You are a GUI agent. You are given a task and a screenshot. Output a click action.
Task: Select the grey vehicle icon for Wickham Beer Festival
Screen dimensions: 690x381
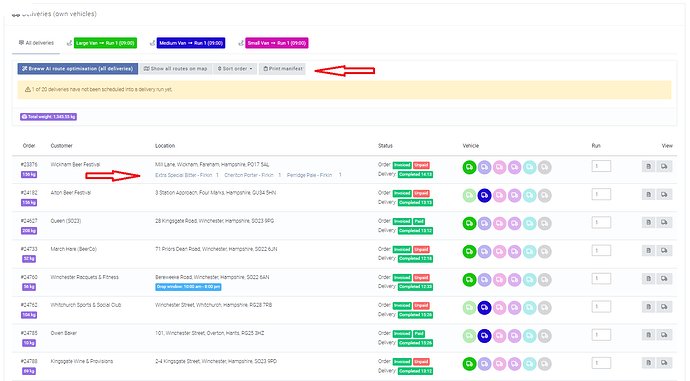(544, 167)
